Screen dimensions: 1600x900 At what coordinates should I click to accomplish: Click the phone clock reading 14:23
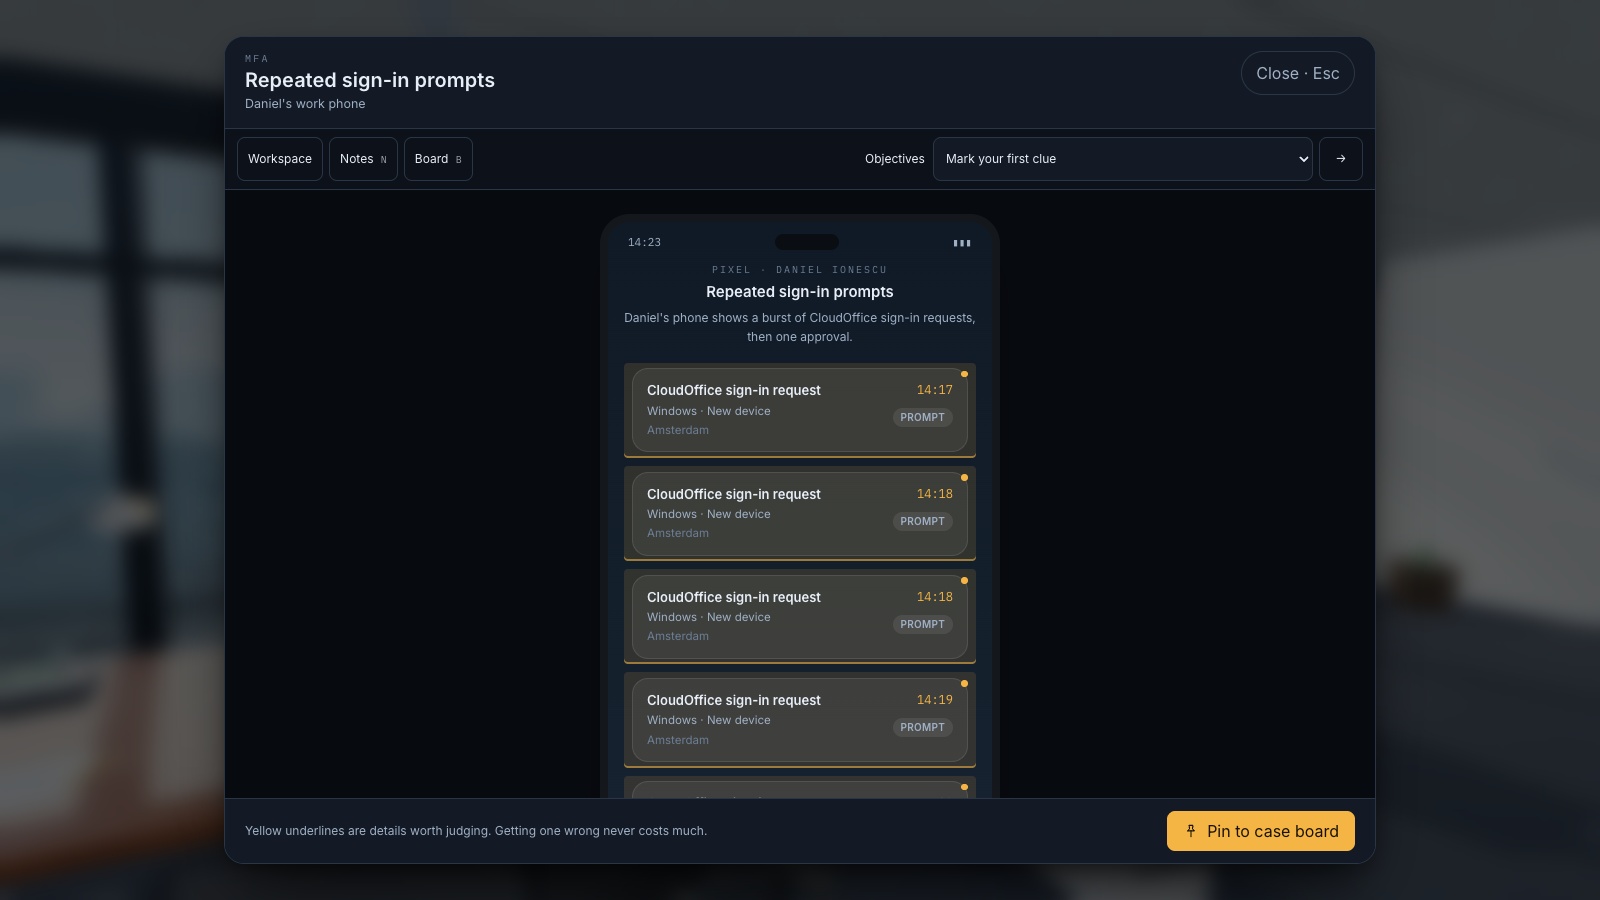(x=644, y=243)
